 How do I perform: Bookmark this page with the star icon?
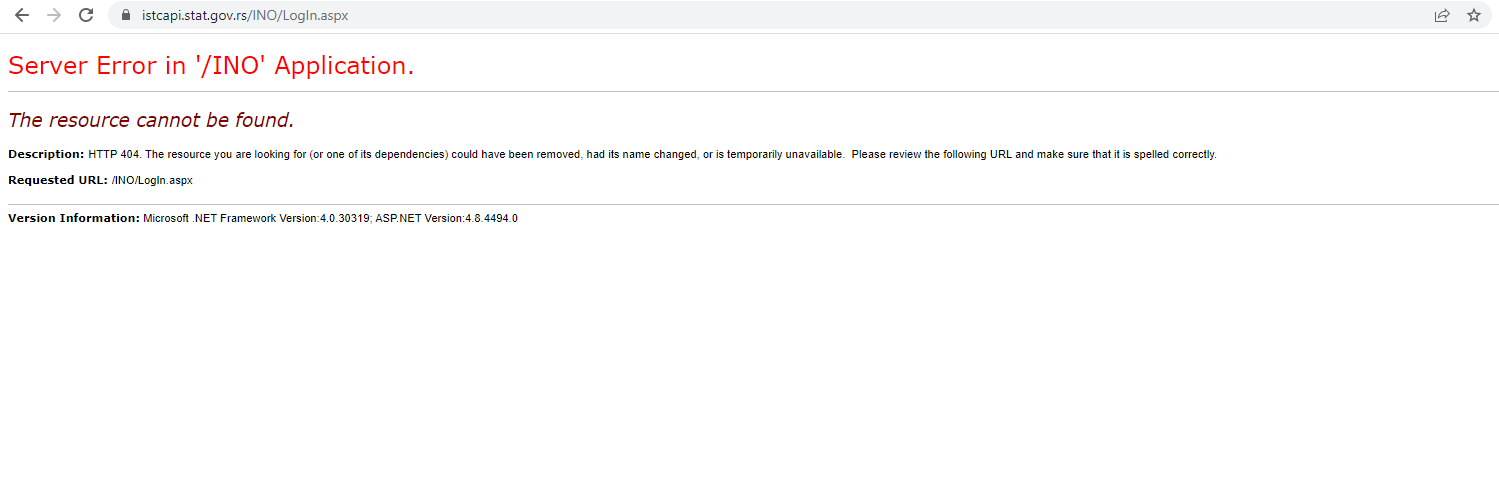click(1474, 15)
